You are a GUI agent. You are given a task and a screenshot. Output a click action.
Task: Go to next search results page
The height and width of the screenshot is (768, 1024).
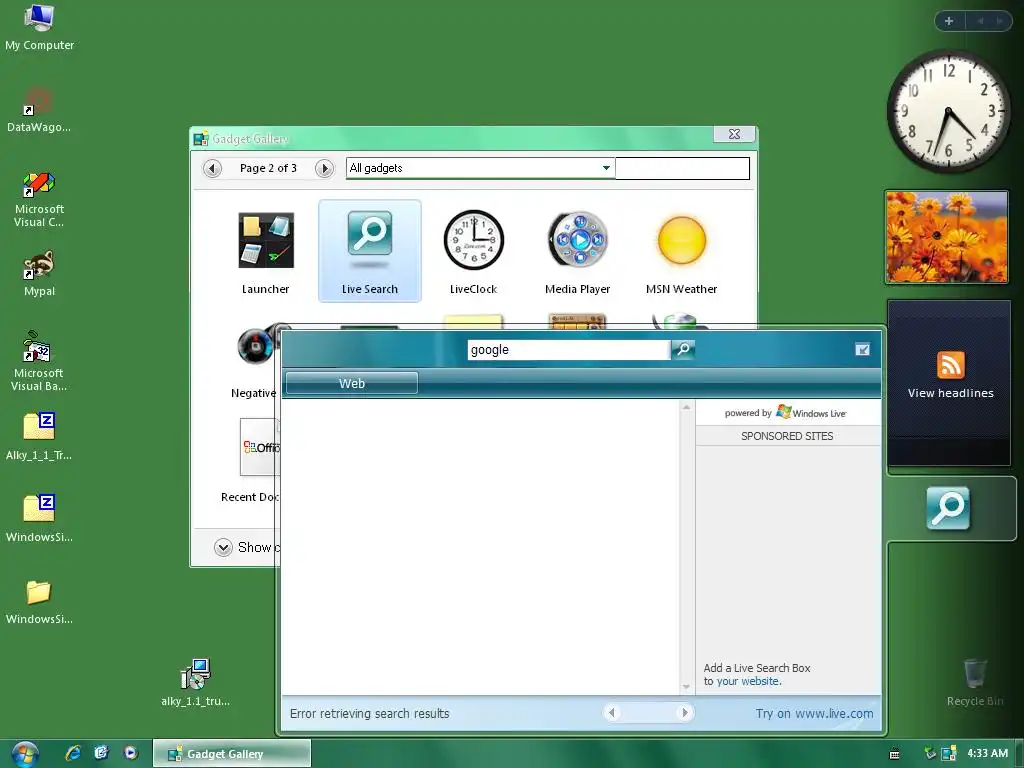684,712
